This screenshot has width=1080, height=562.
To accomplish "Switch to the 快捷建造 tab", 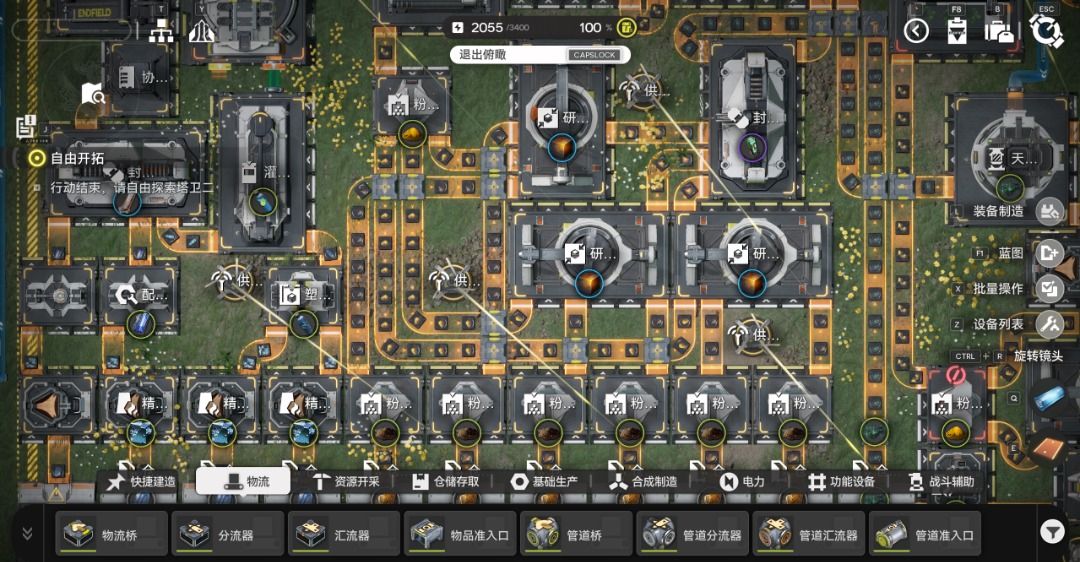I will pyautogui.click(x=142, y=481).
